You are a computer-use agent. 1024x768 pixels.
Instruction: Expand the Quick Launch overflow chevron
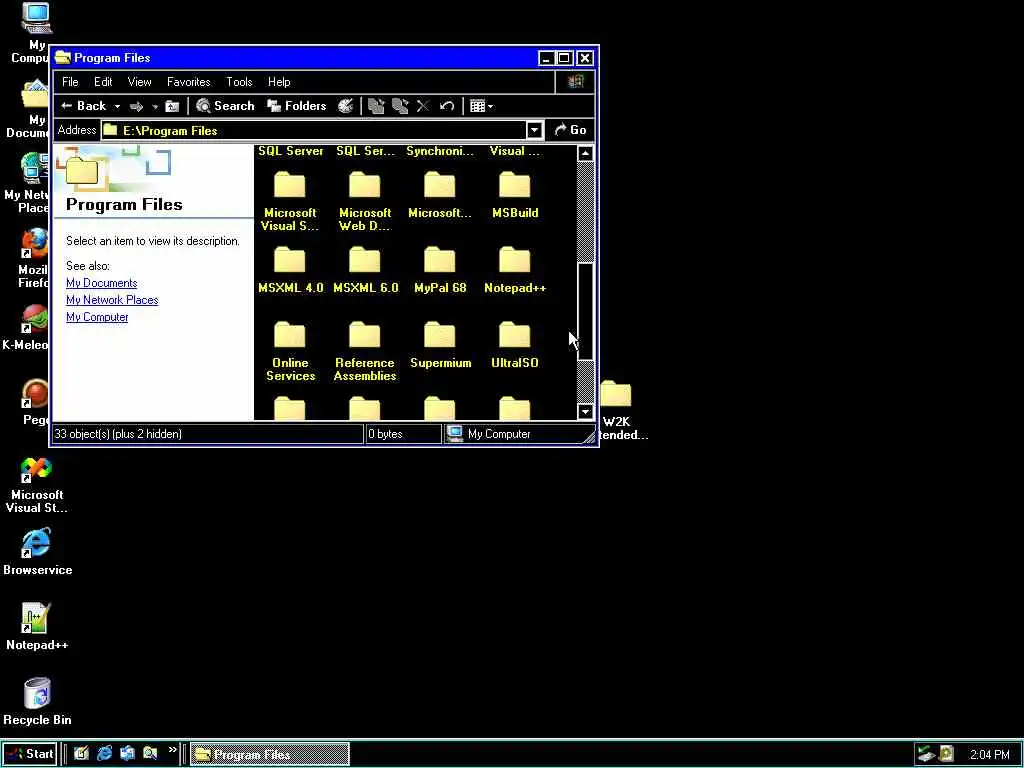pyautogui.click(x=172, y=750)
